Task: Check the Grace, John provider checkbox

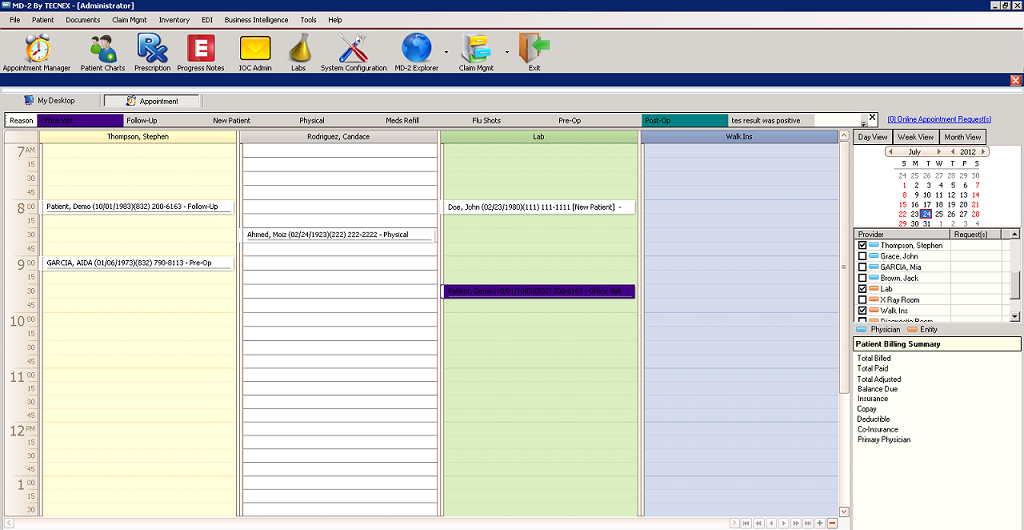Action: point(862,256)
